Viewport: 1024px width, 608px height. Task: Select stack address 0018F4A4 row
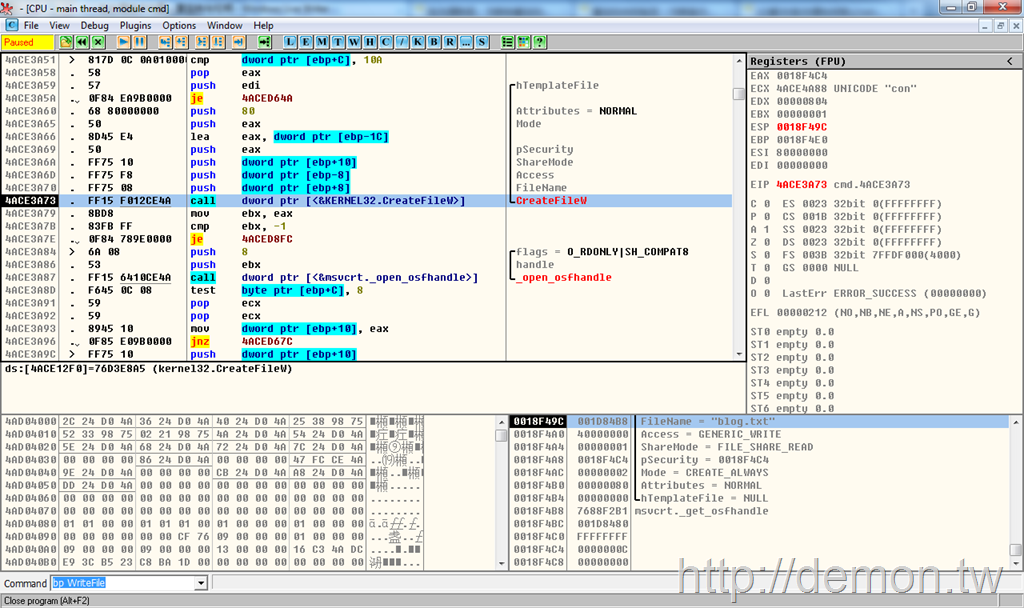[x=758, y=447]
